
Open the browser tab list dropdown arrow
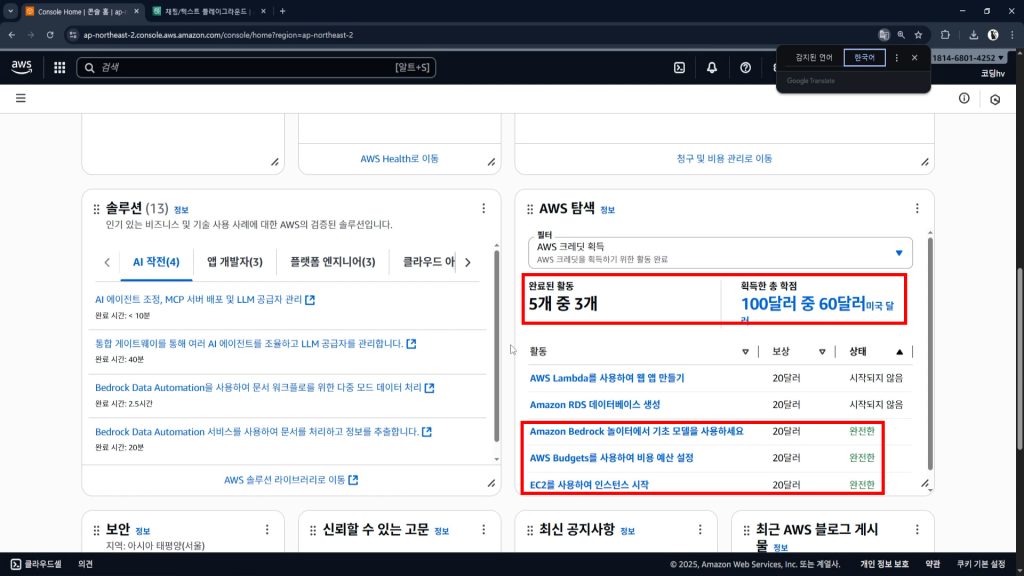(x=10, y=11)
